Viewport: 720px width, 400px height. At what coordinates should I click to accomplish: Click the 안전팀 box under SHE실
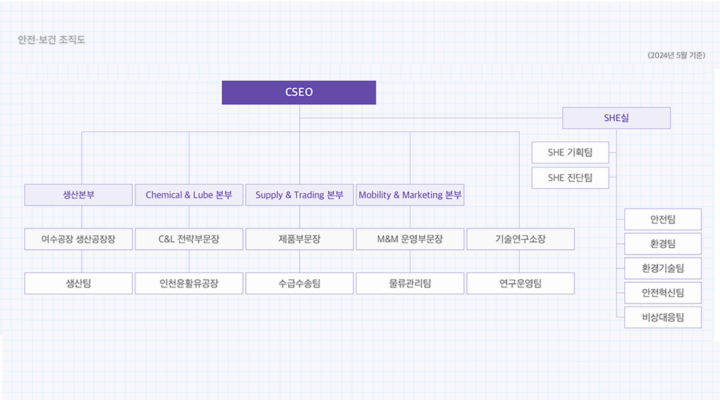(x=662, y=219)
